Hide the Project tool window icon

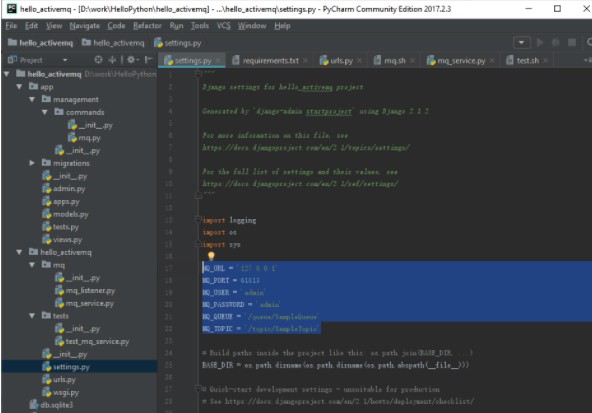(149, 60)
